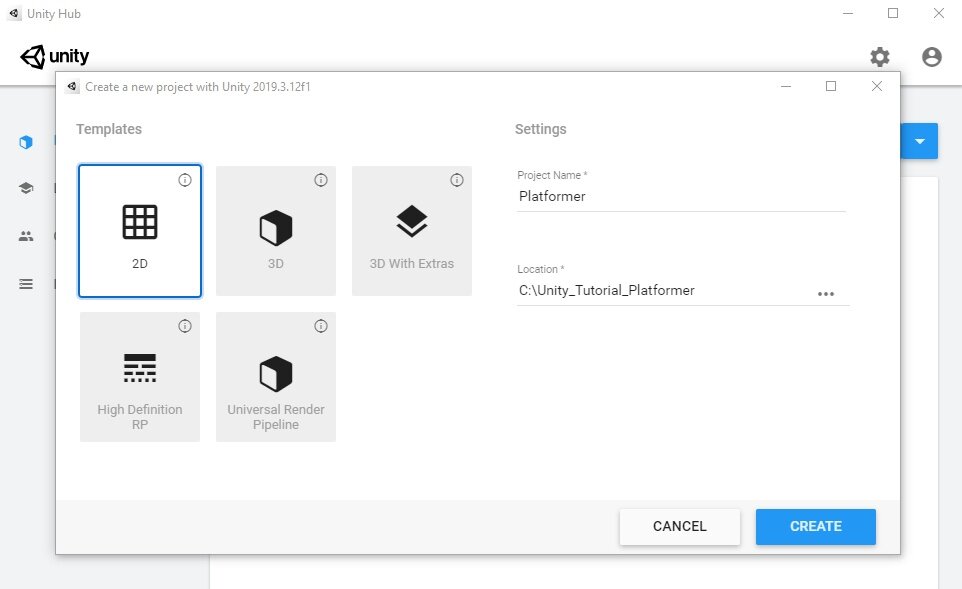The height and width of the screenshot is (589, 962).
Task: Show info for the 2D template
Action: click(x=185, y=180)
